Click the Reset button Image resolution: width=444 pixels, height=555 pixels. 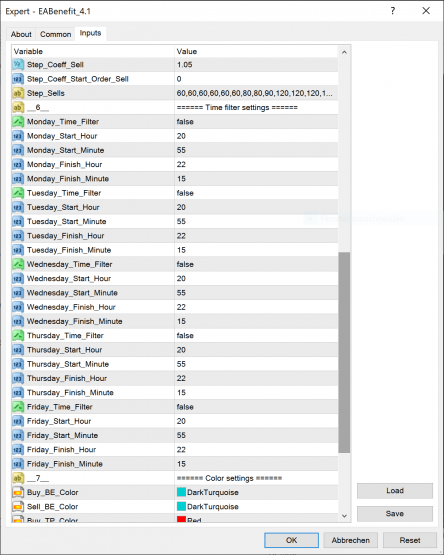(410, 540)
